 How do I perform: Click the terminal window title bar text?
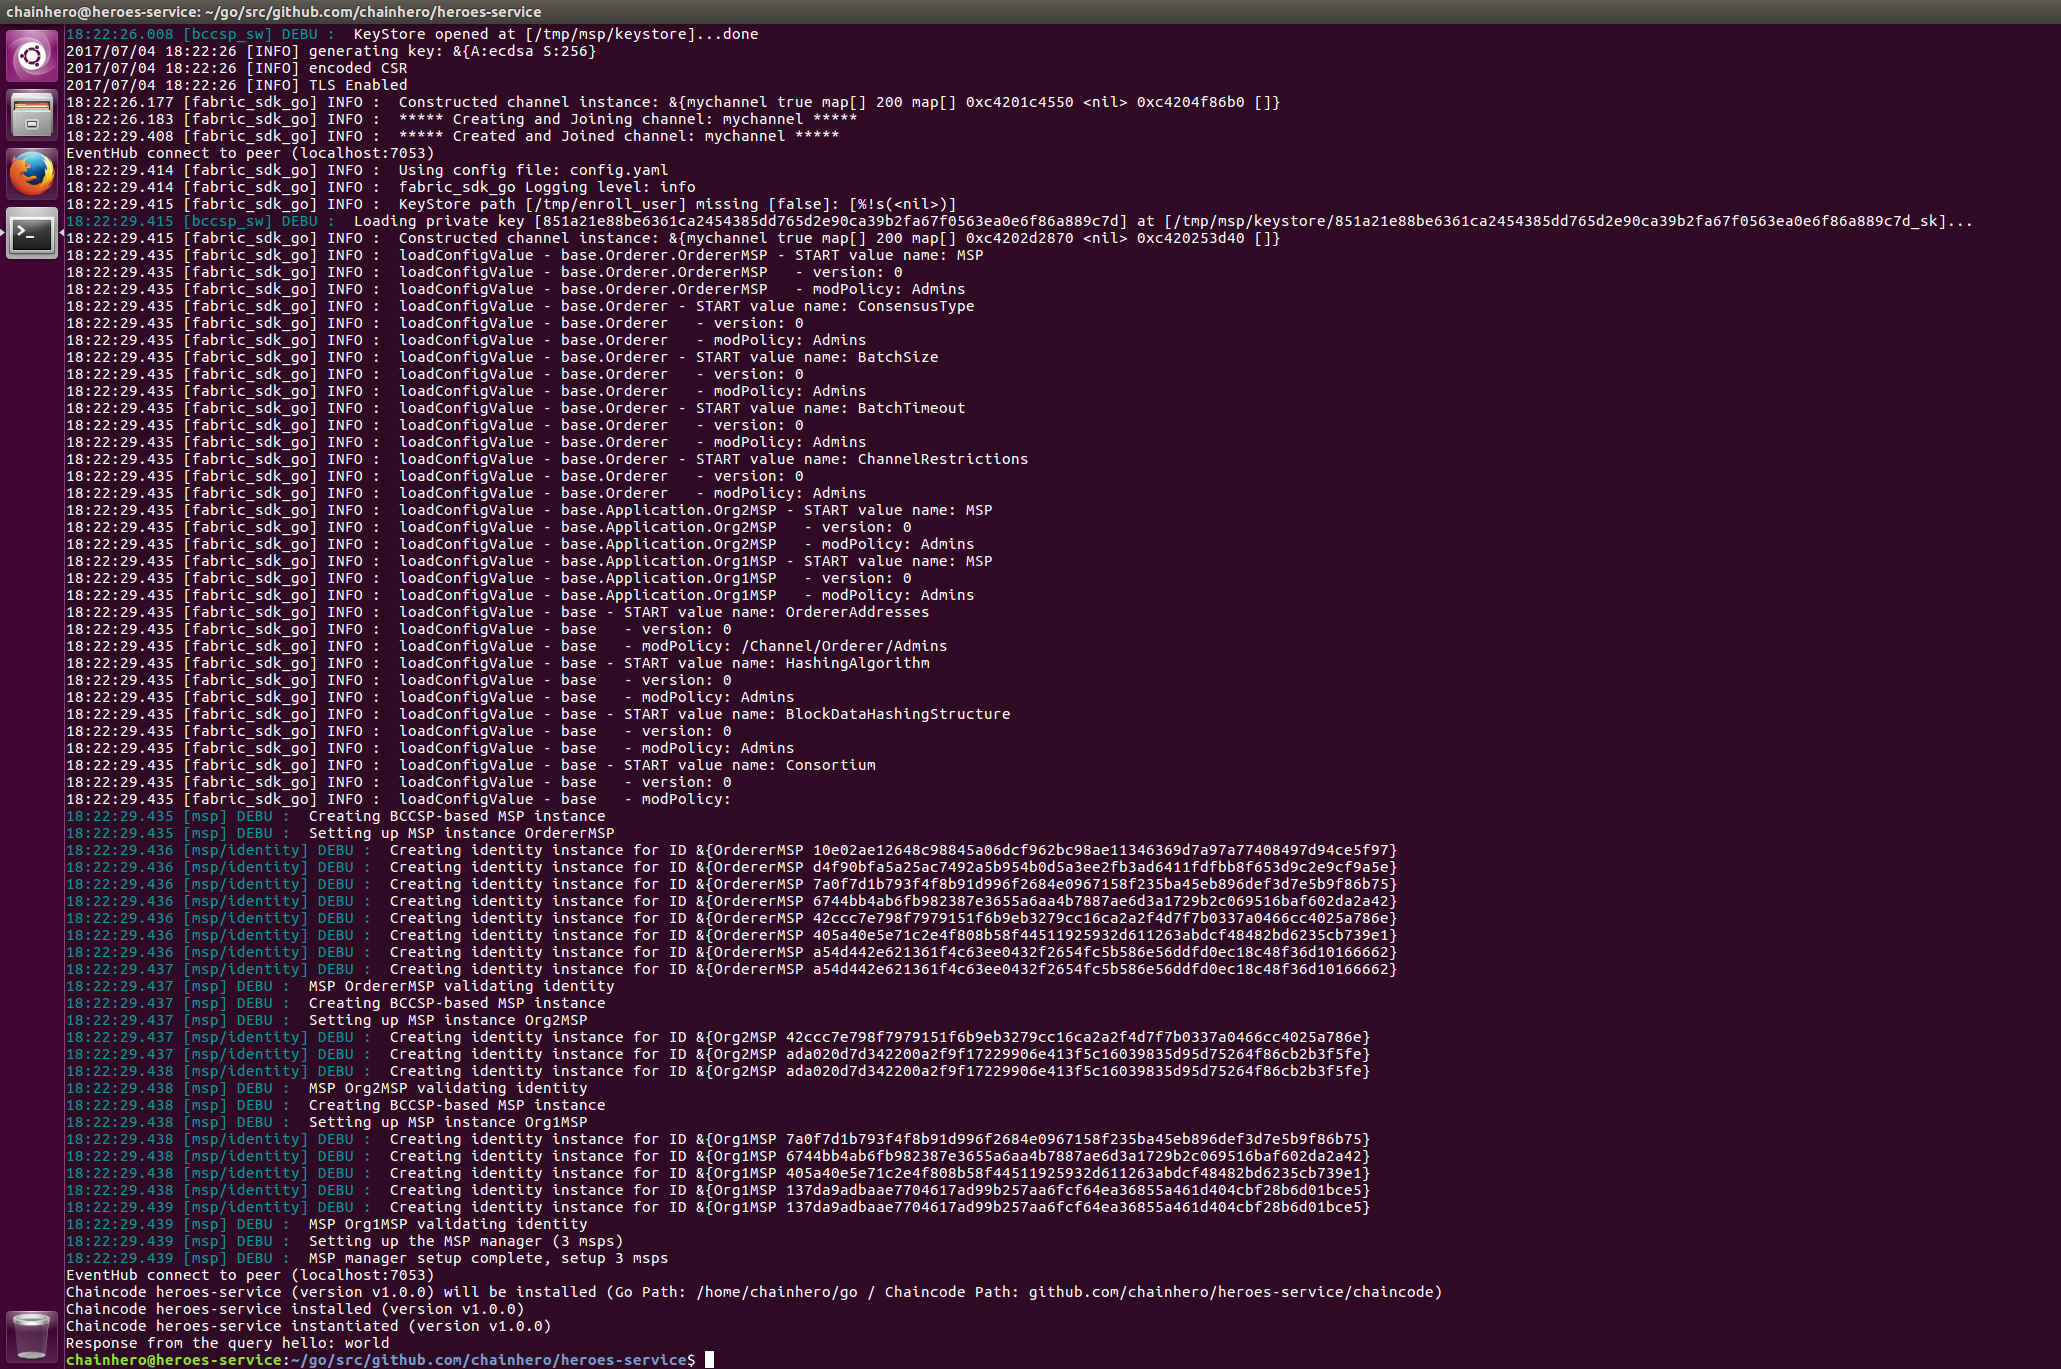click(x=273, y=11)
